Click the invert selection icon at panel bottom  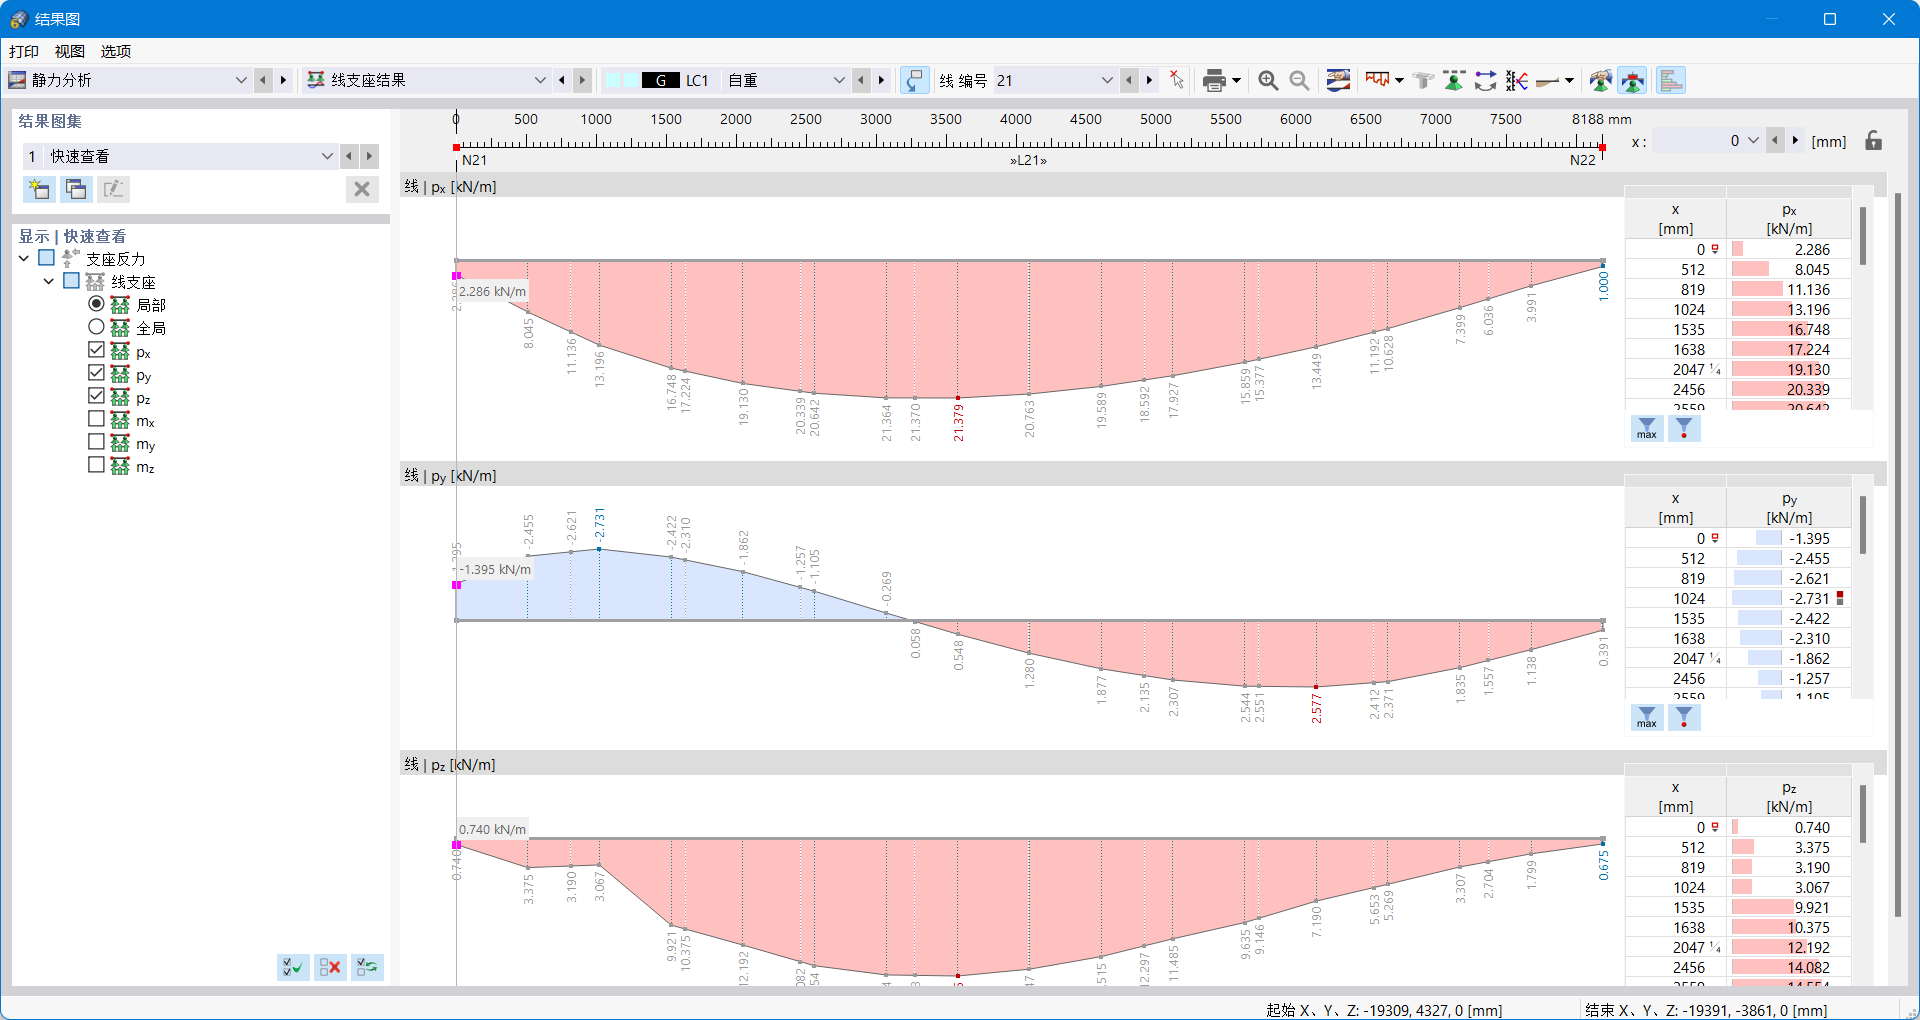[367, 967]
